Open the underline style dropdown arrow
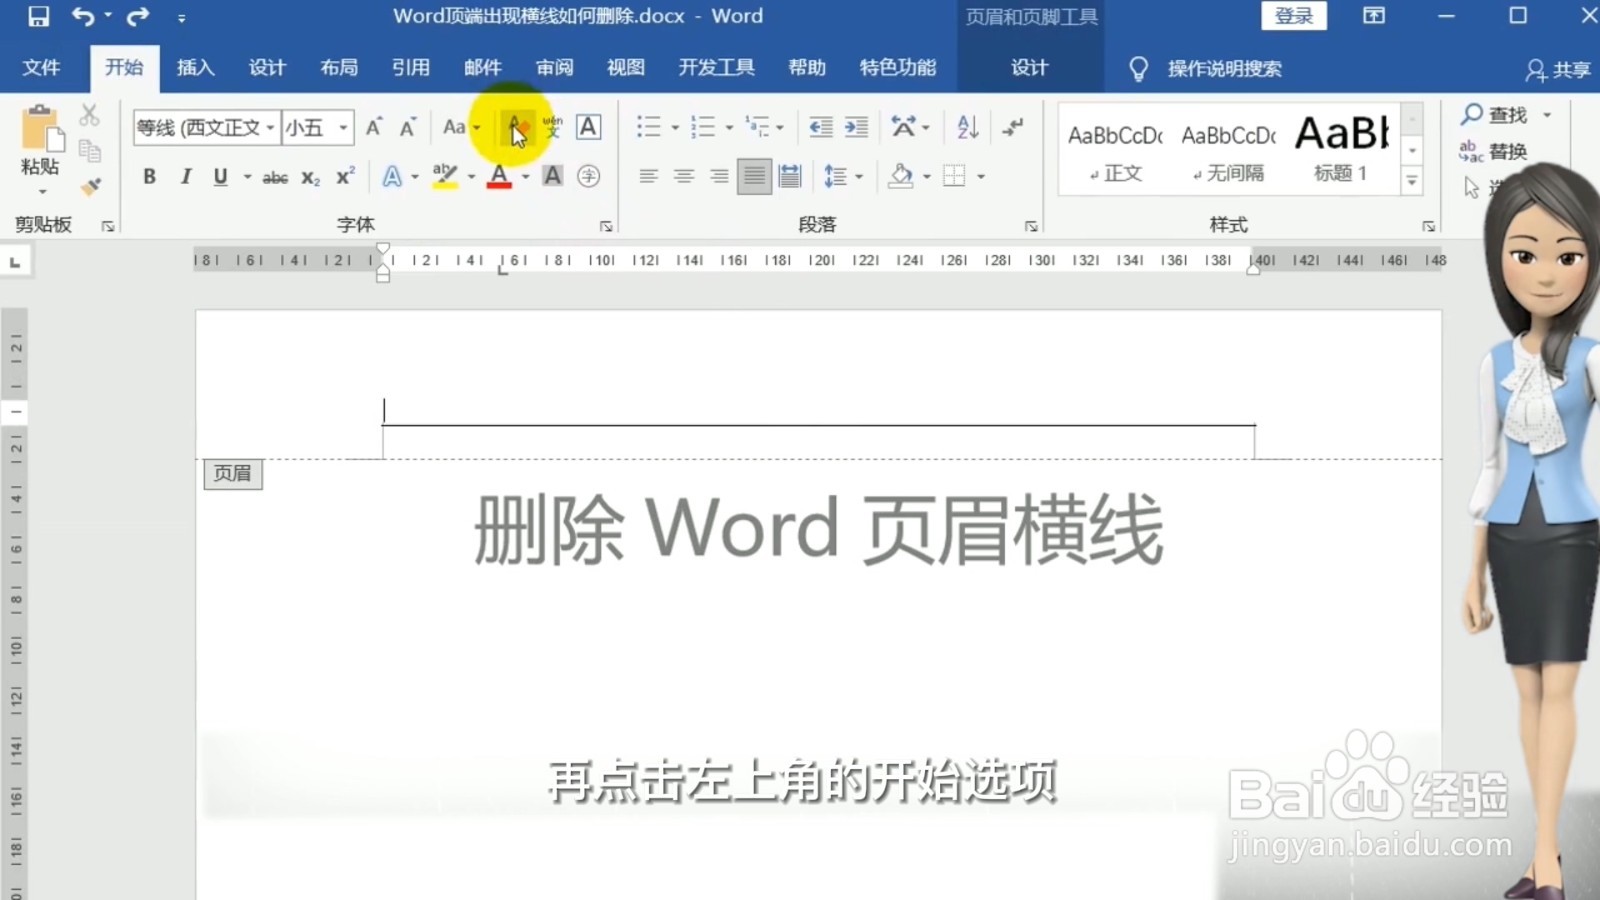1600x900 pixels. (x=247, y=177)
